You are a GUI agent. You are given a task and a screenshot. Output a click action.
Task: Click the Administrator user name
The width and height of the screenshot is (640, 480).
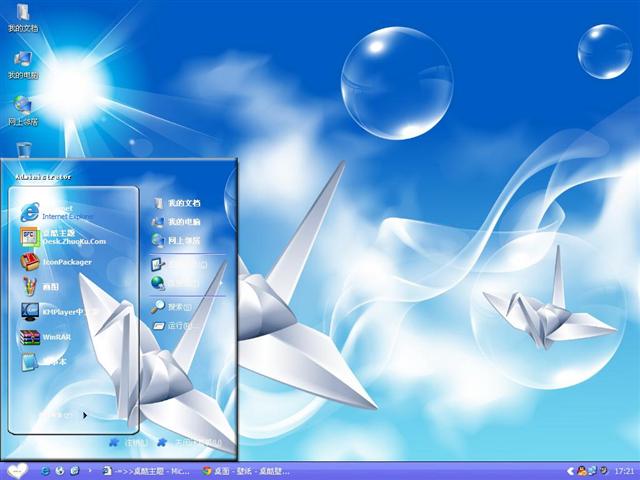click(x=43, y=177)
